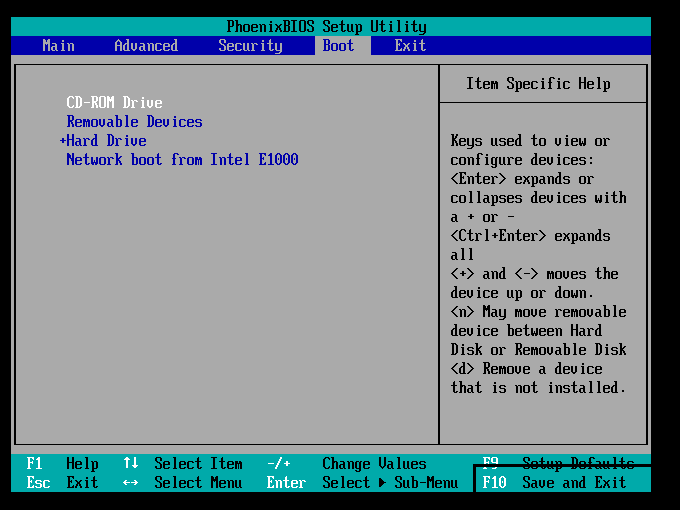Click the Enter Select Sub-Menu hint
The width and height of the screenshot is (680, 510).
(362, 483)
